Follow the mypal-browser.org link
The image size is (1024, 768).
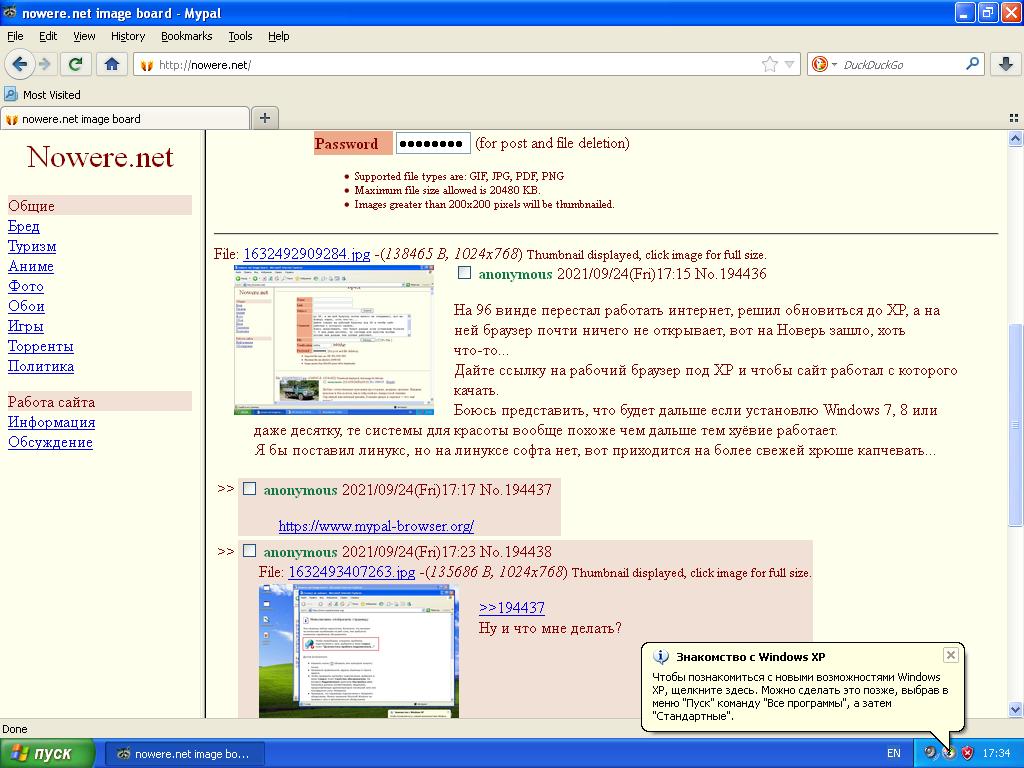(376, 526)
